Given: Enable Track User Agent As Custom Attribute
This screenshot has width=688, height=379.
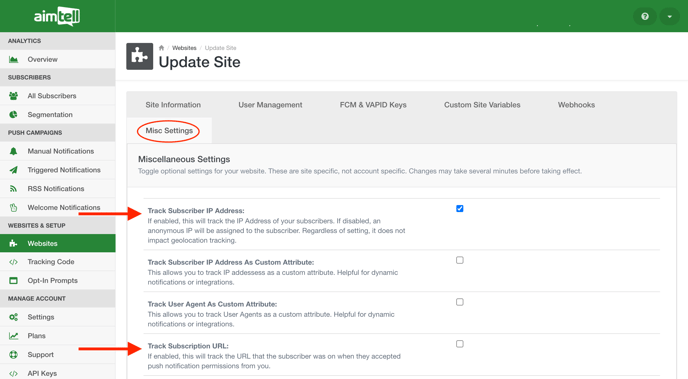Looking at the screenshot, I should pos(459,302).
